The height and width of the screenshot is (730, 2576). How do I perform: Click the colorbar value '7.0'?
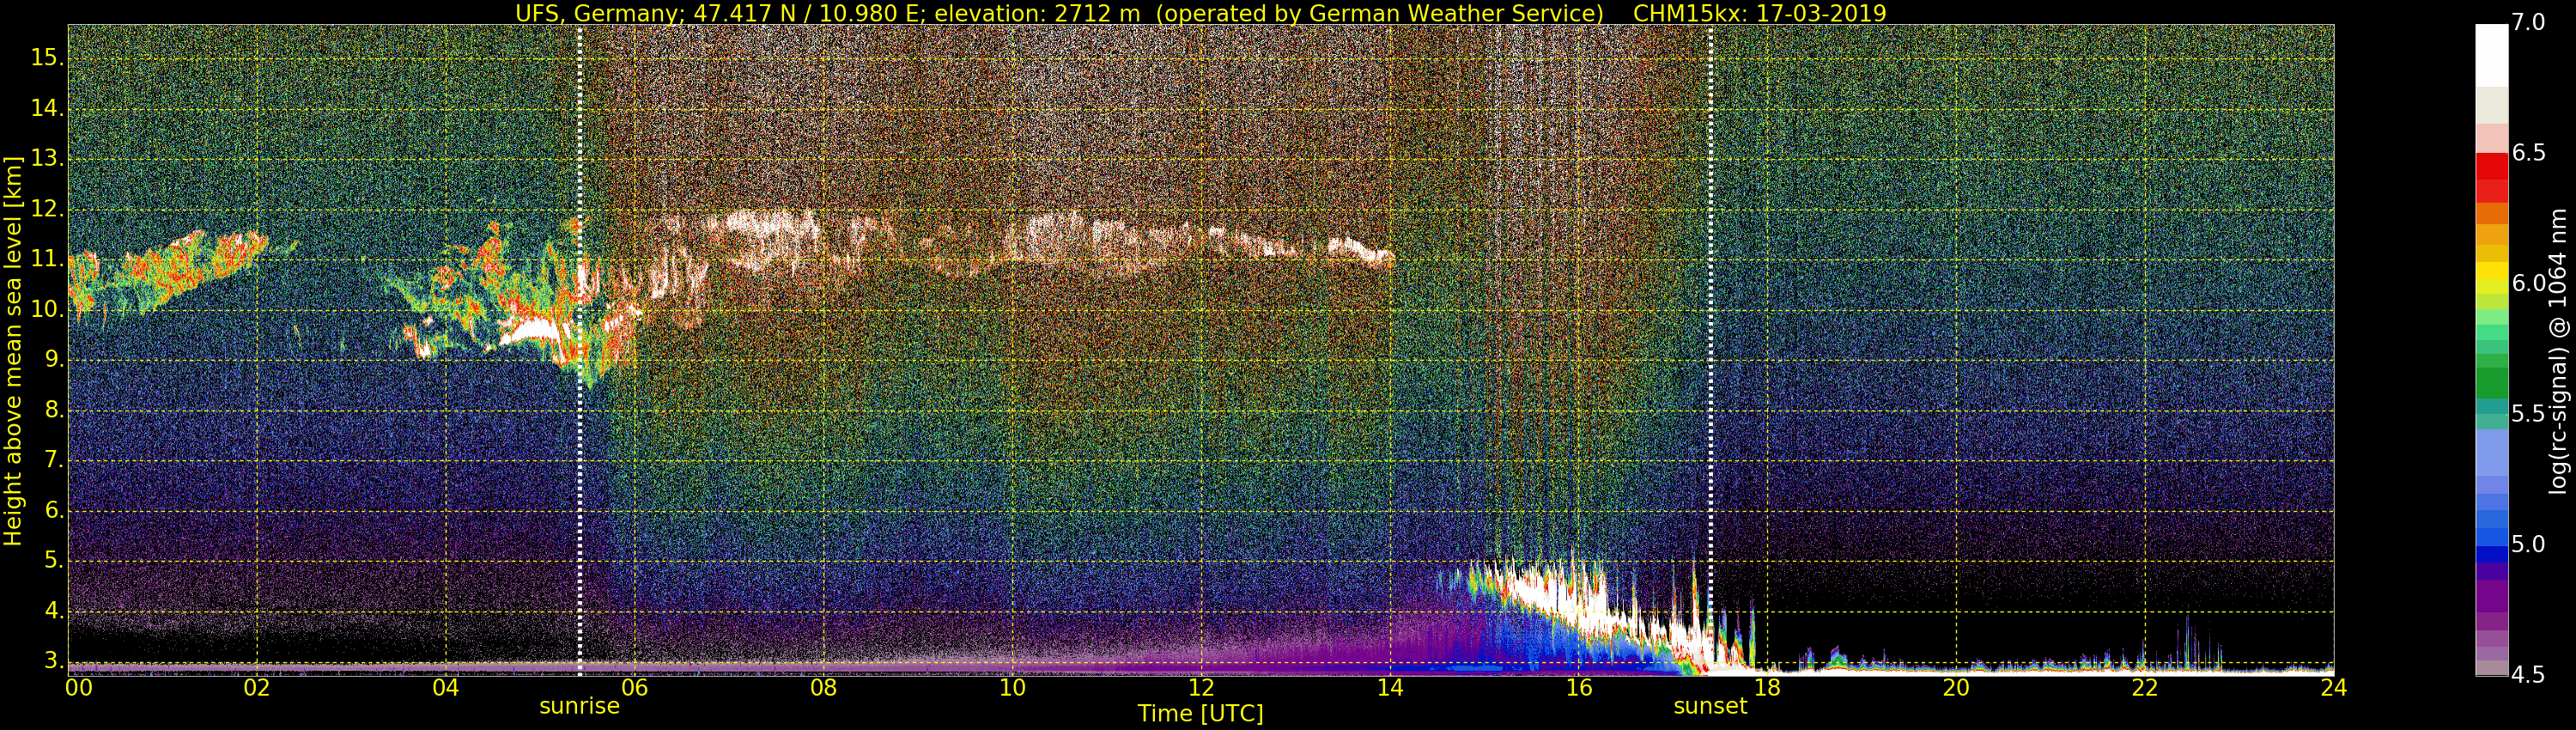pyautogui.click(x=2527, y=22)
